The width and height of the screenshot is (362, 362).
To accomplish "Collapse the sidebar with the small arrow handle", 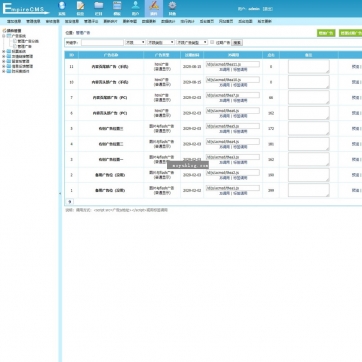I will (x=60, y=193).
